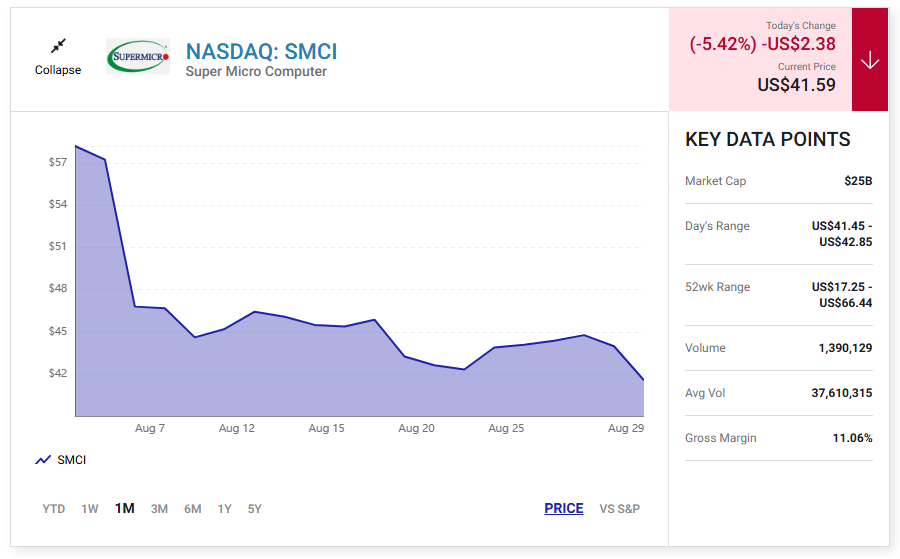
Task: Click the Aug 29 date axis label
Action: [626, 428]
